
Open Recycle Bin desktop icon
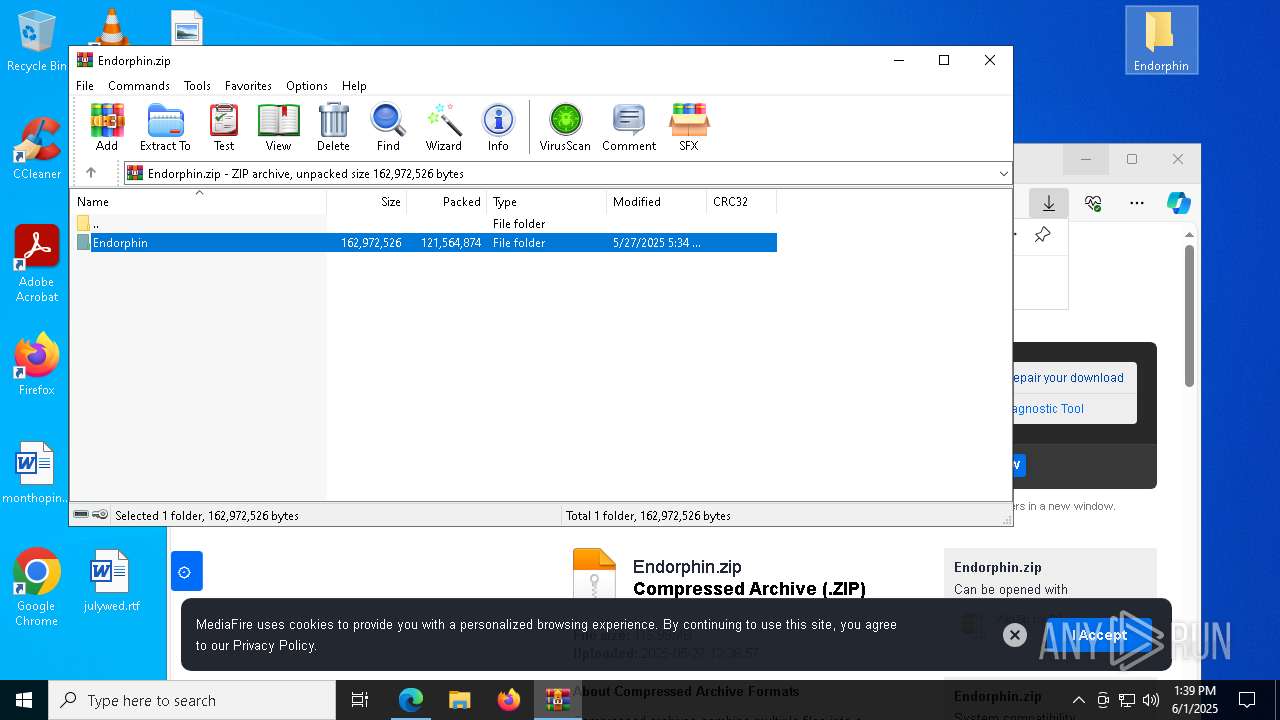click(37, 42)
